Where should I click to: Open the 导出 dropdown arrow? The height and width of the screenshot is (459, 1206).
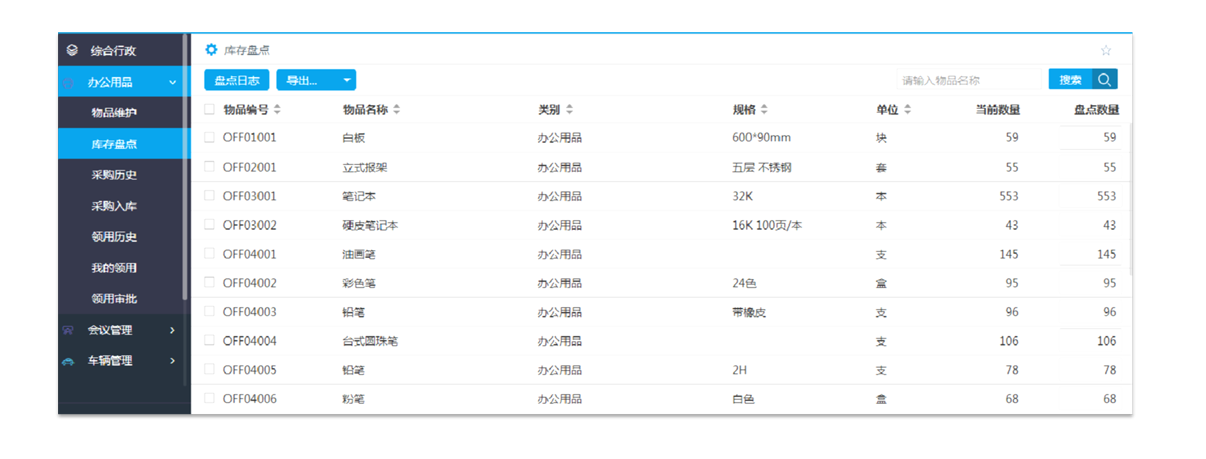click(x=346, y=80)
